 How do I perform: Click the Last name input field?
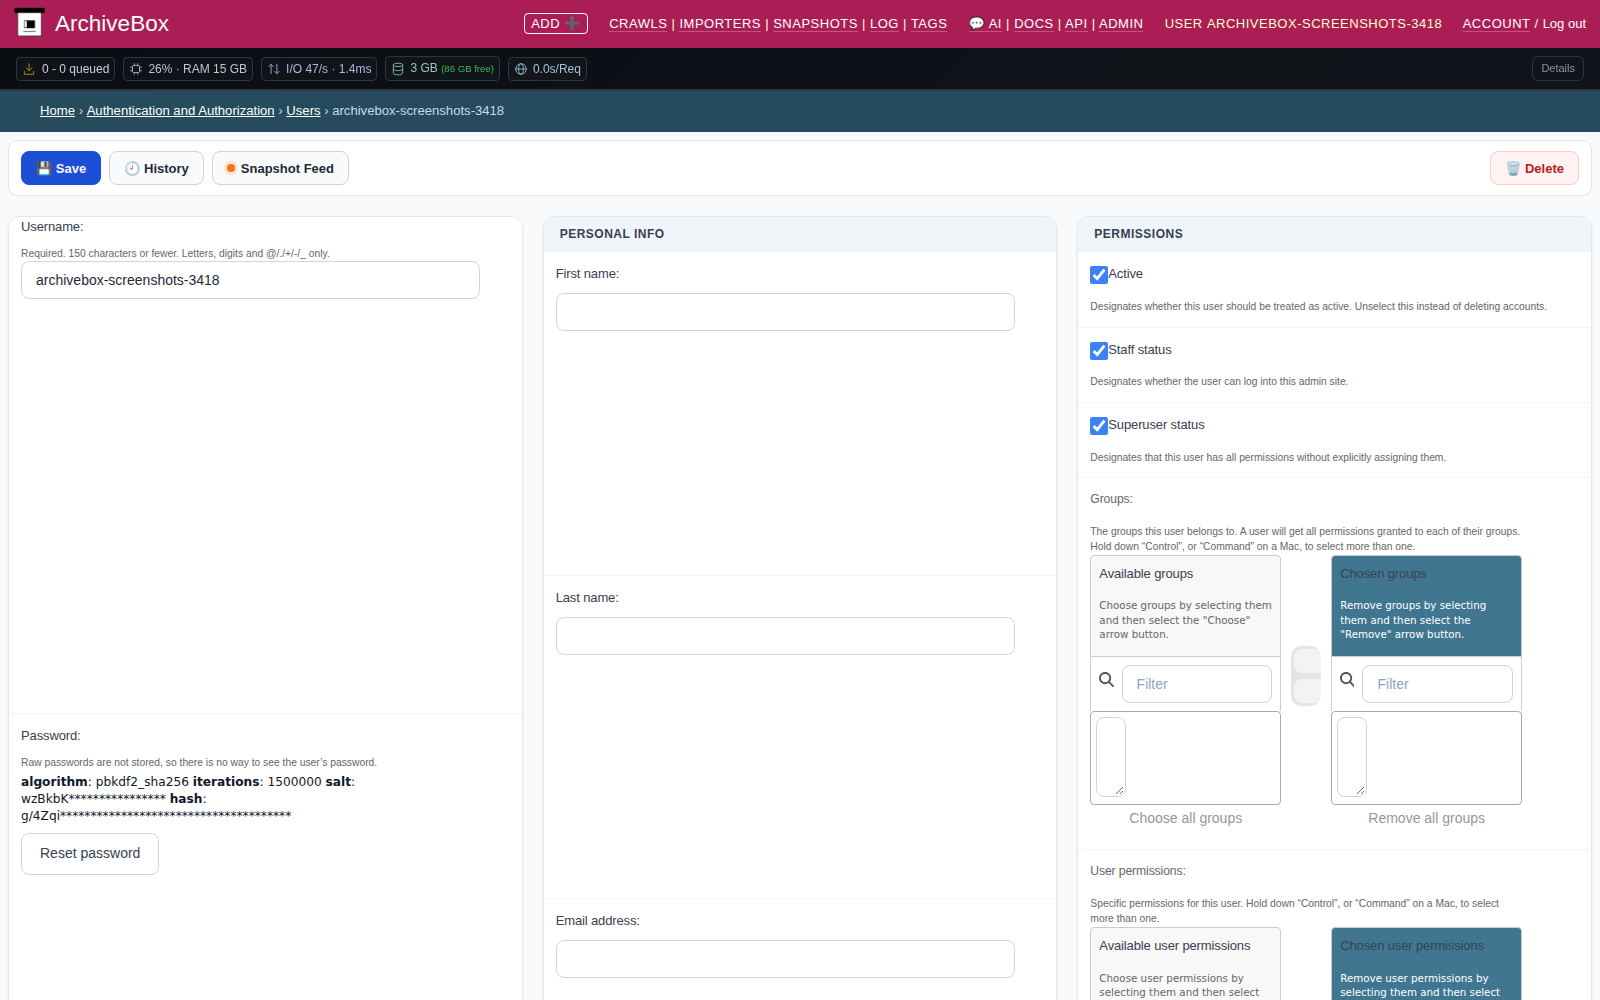(x=785, y=636)
